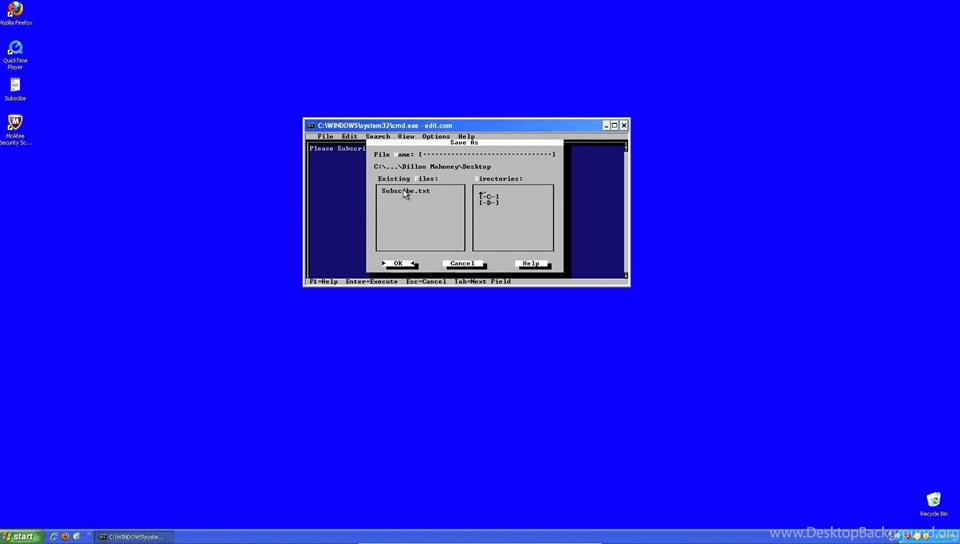Screen dimensions: 960x544
Task: Select the Mozilla Firefox desktop icon
Action: point(15,11)
